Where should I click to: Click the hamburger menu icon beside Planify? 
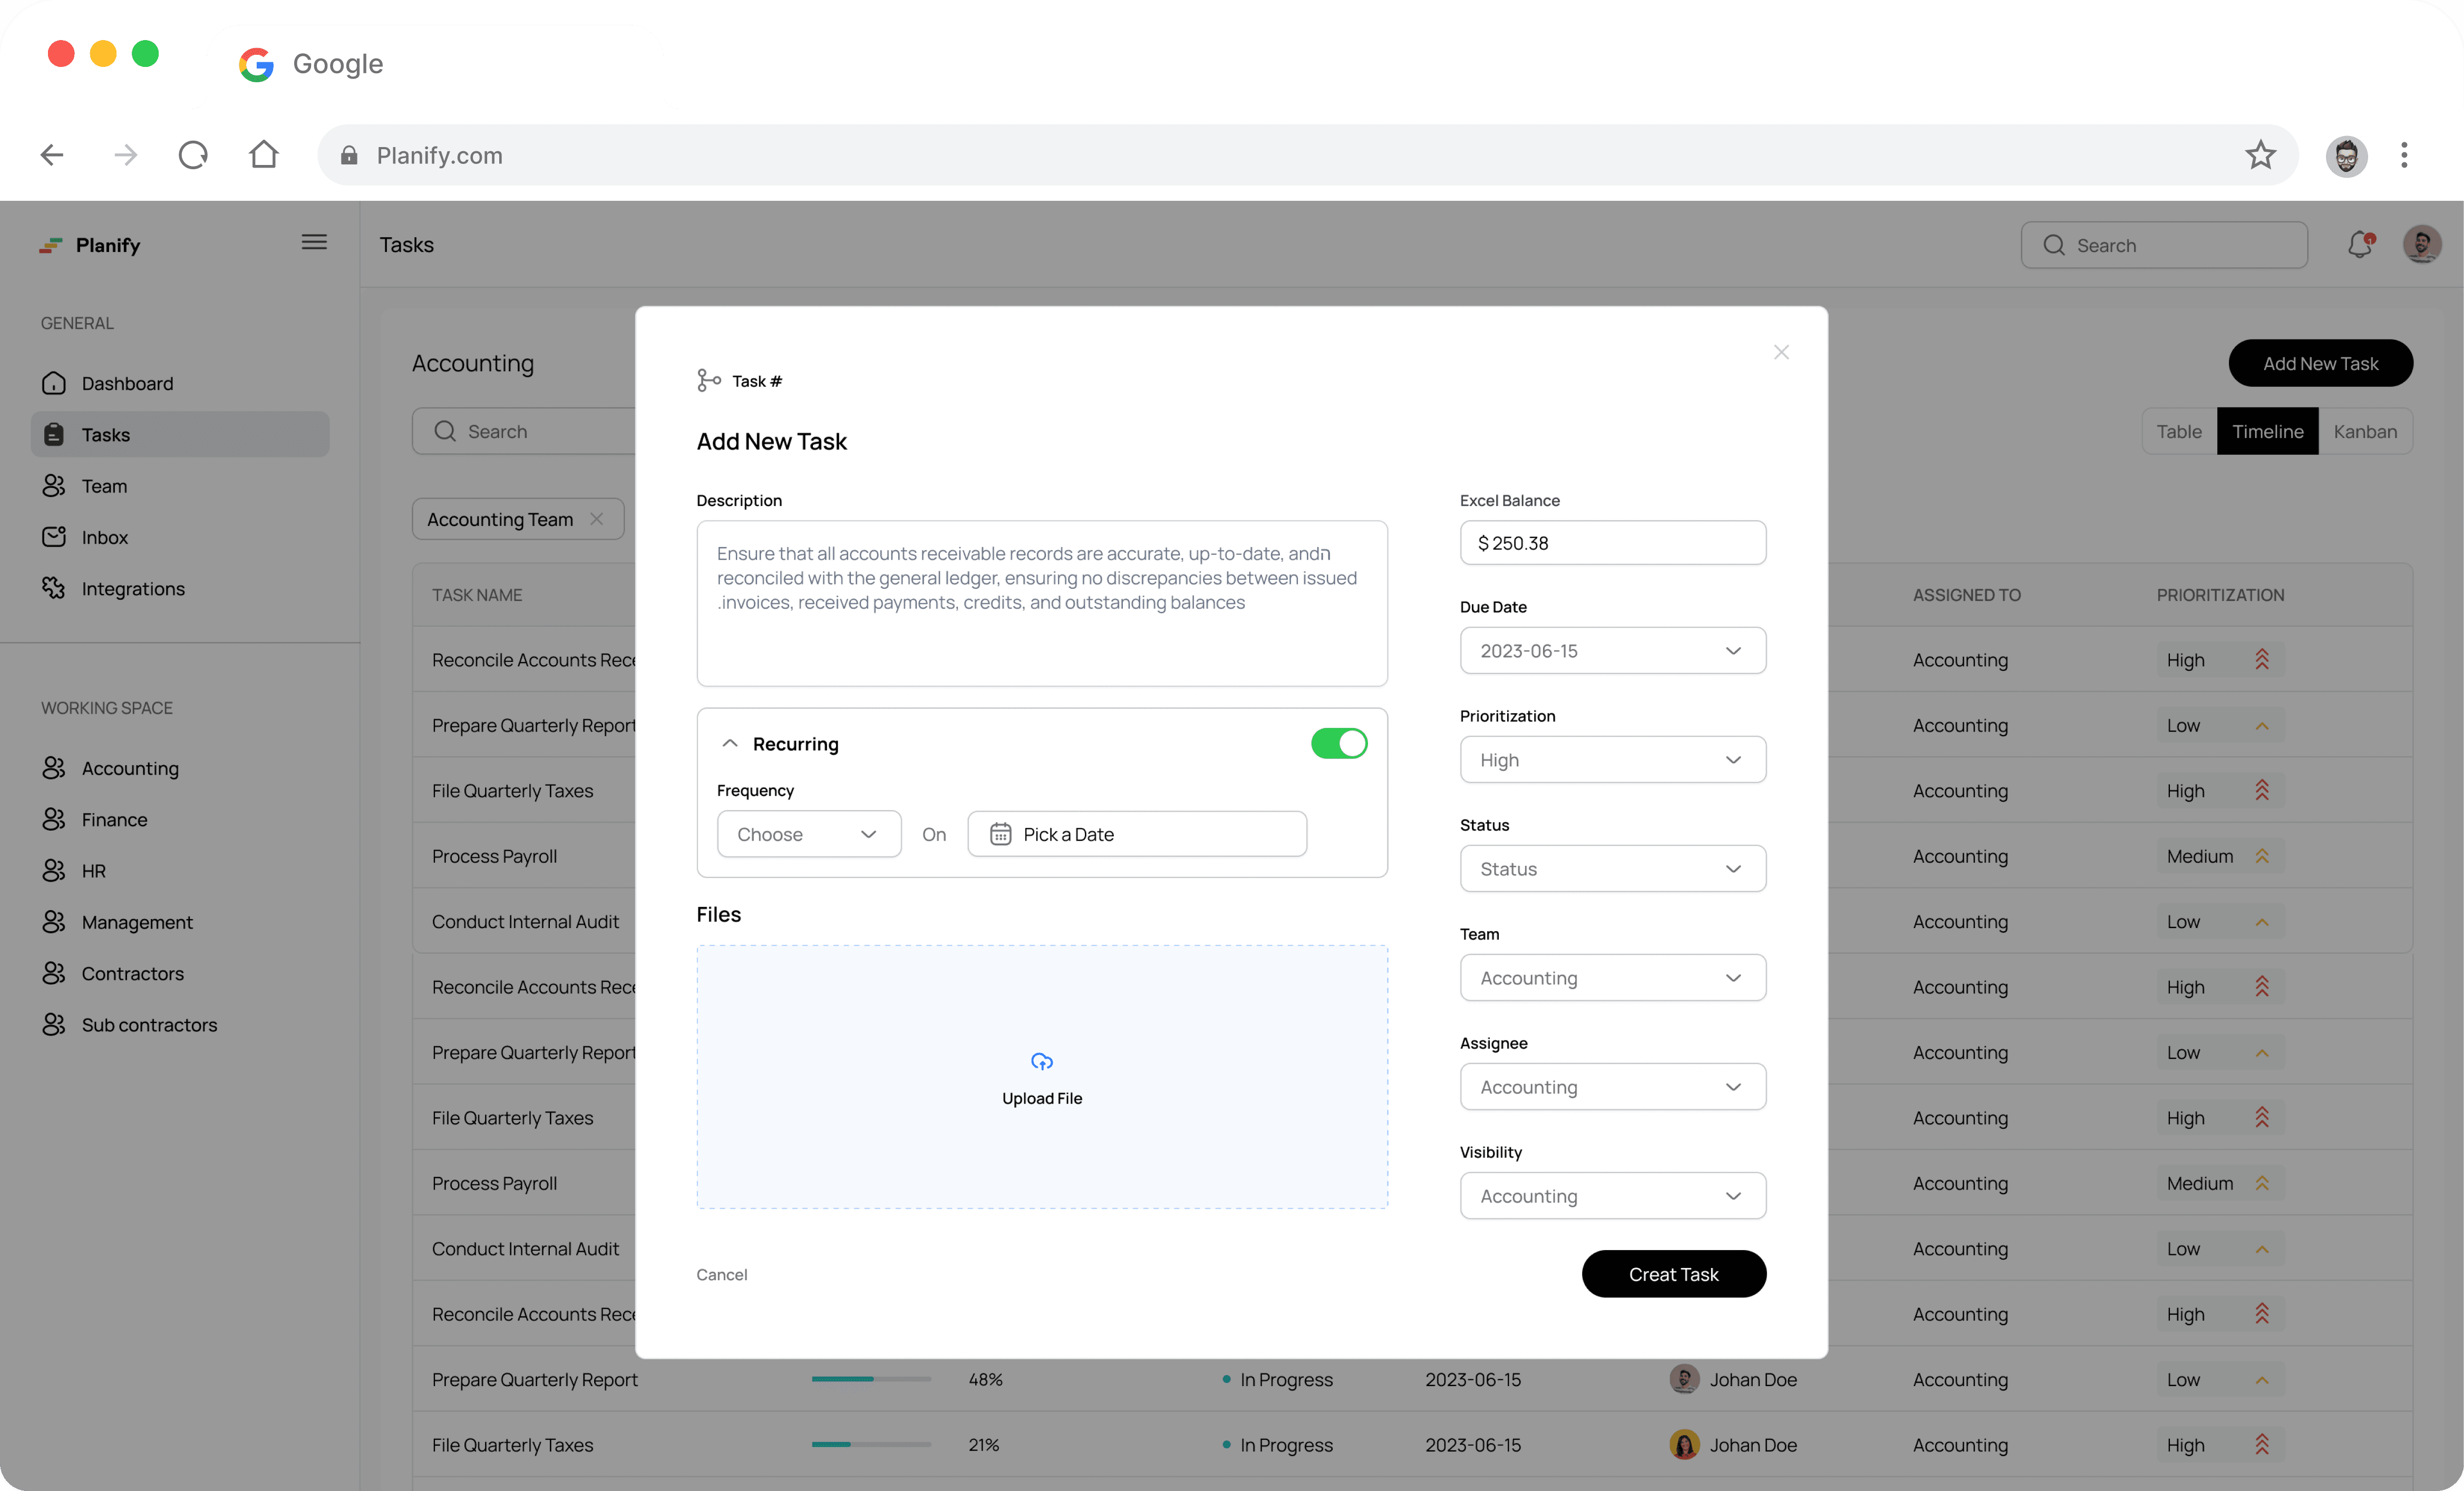314,242
